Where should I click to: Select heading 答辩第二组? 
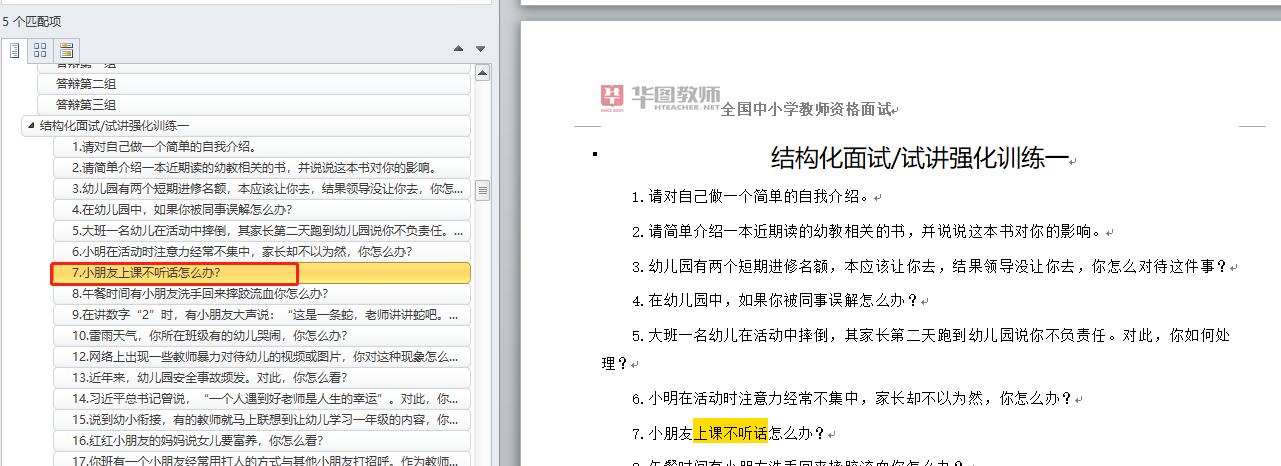coord(85,84)
